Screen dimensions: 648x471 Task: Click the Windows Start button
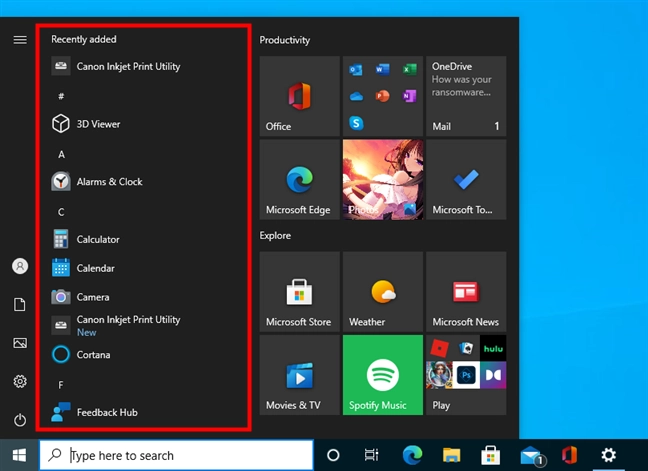tap(19, 455)
